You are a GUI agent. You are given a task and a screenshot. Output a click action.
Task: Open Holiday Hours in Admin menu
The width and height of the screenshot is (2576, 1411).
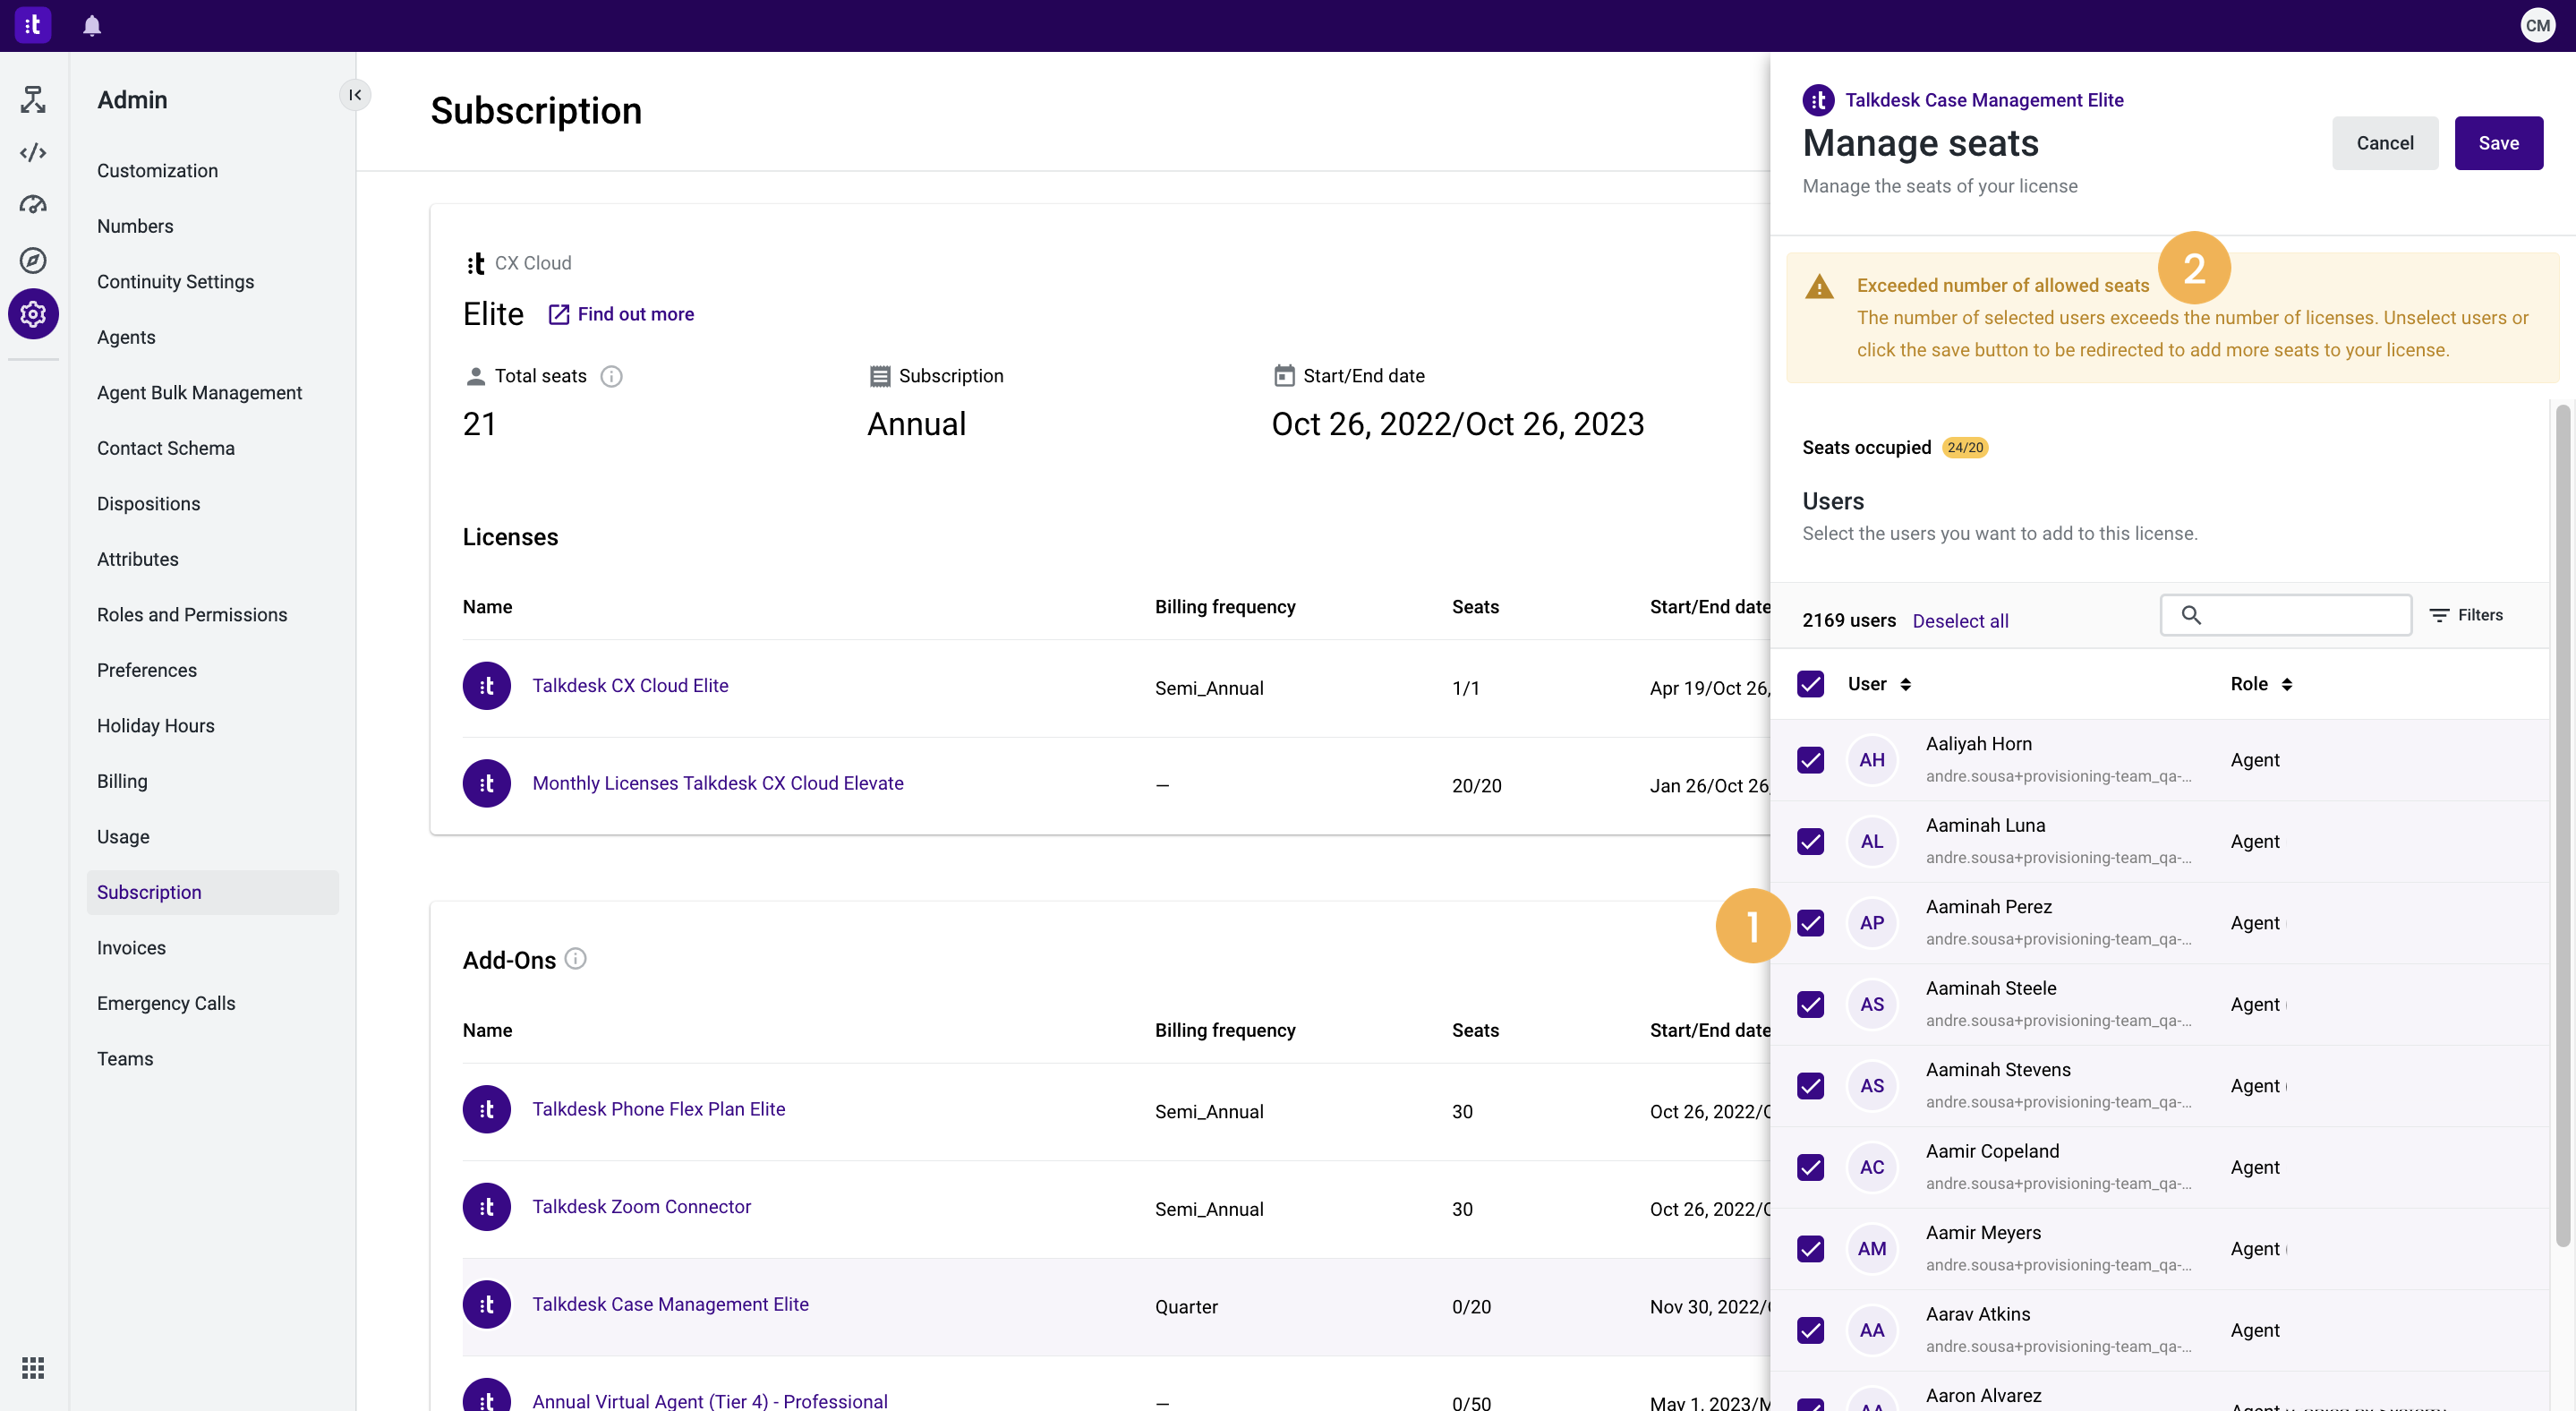(155, 726)
